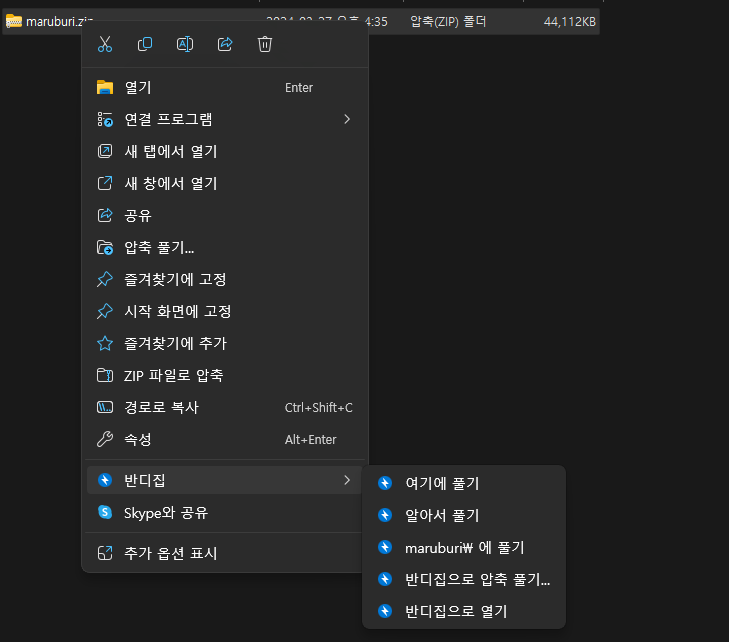Choose 알아서 풀기 in Bandizip submenu
Image resolution: width=729 pixels, height=642 pixels.
464,515
